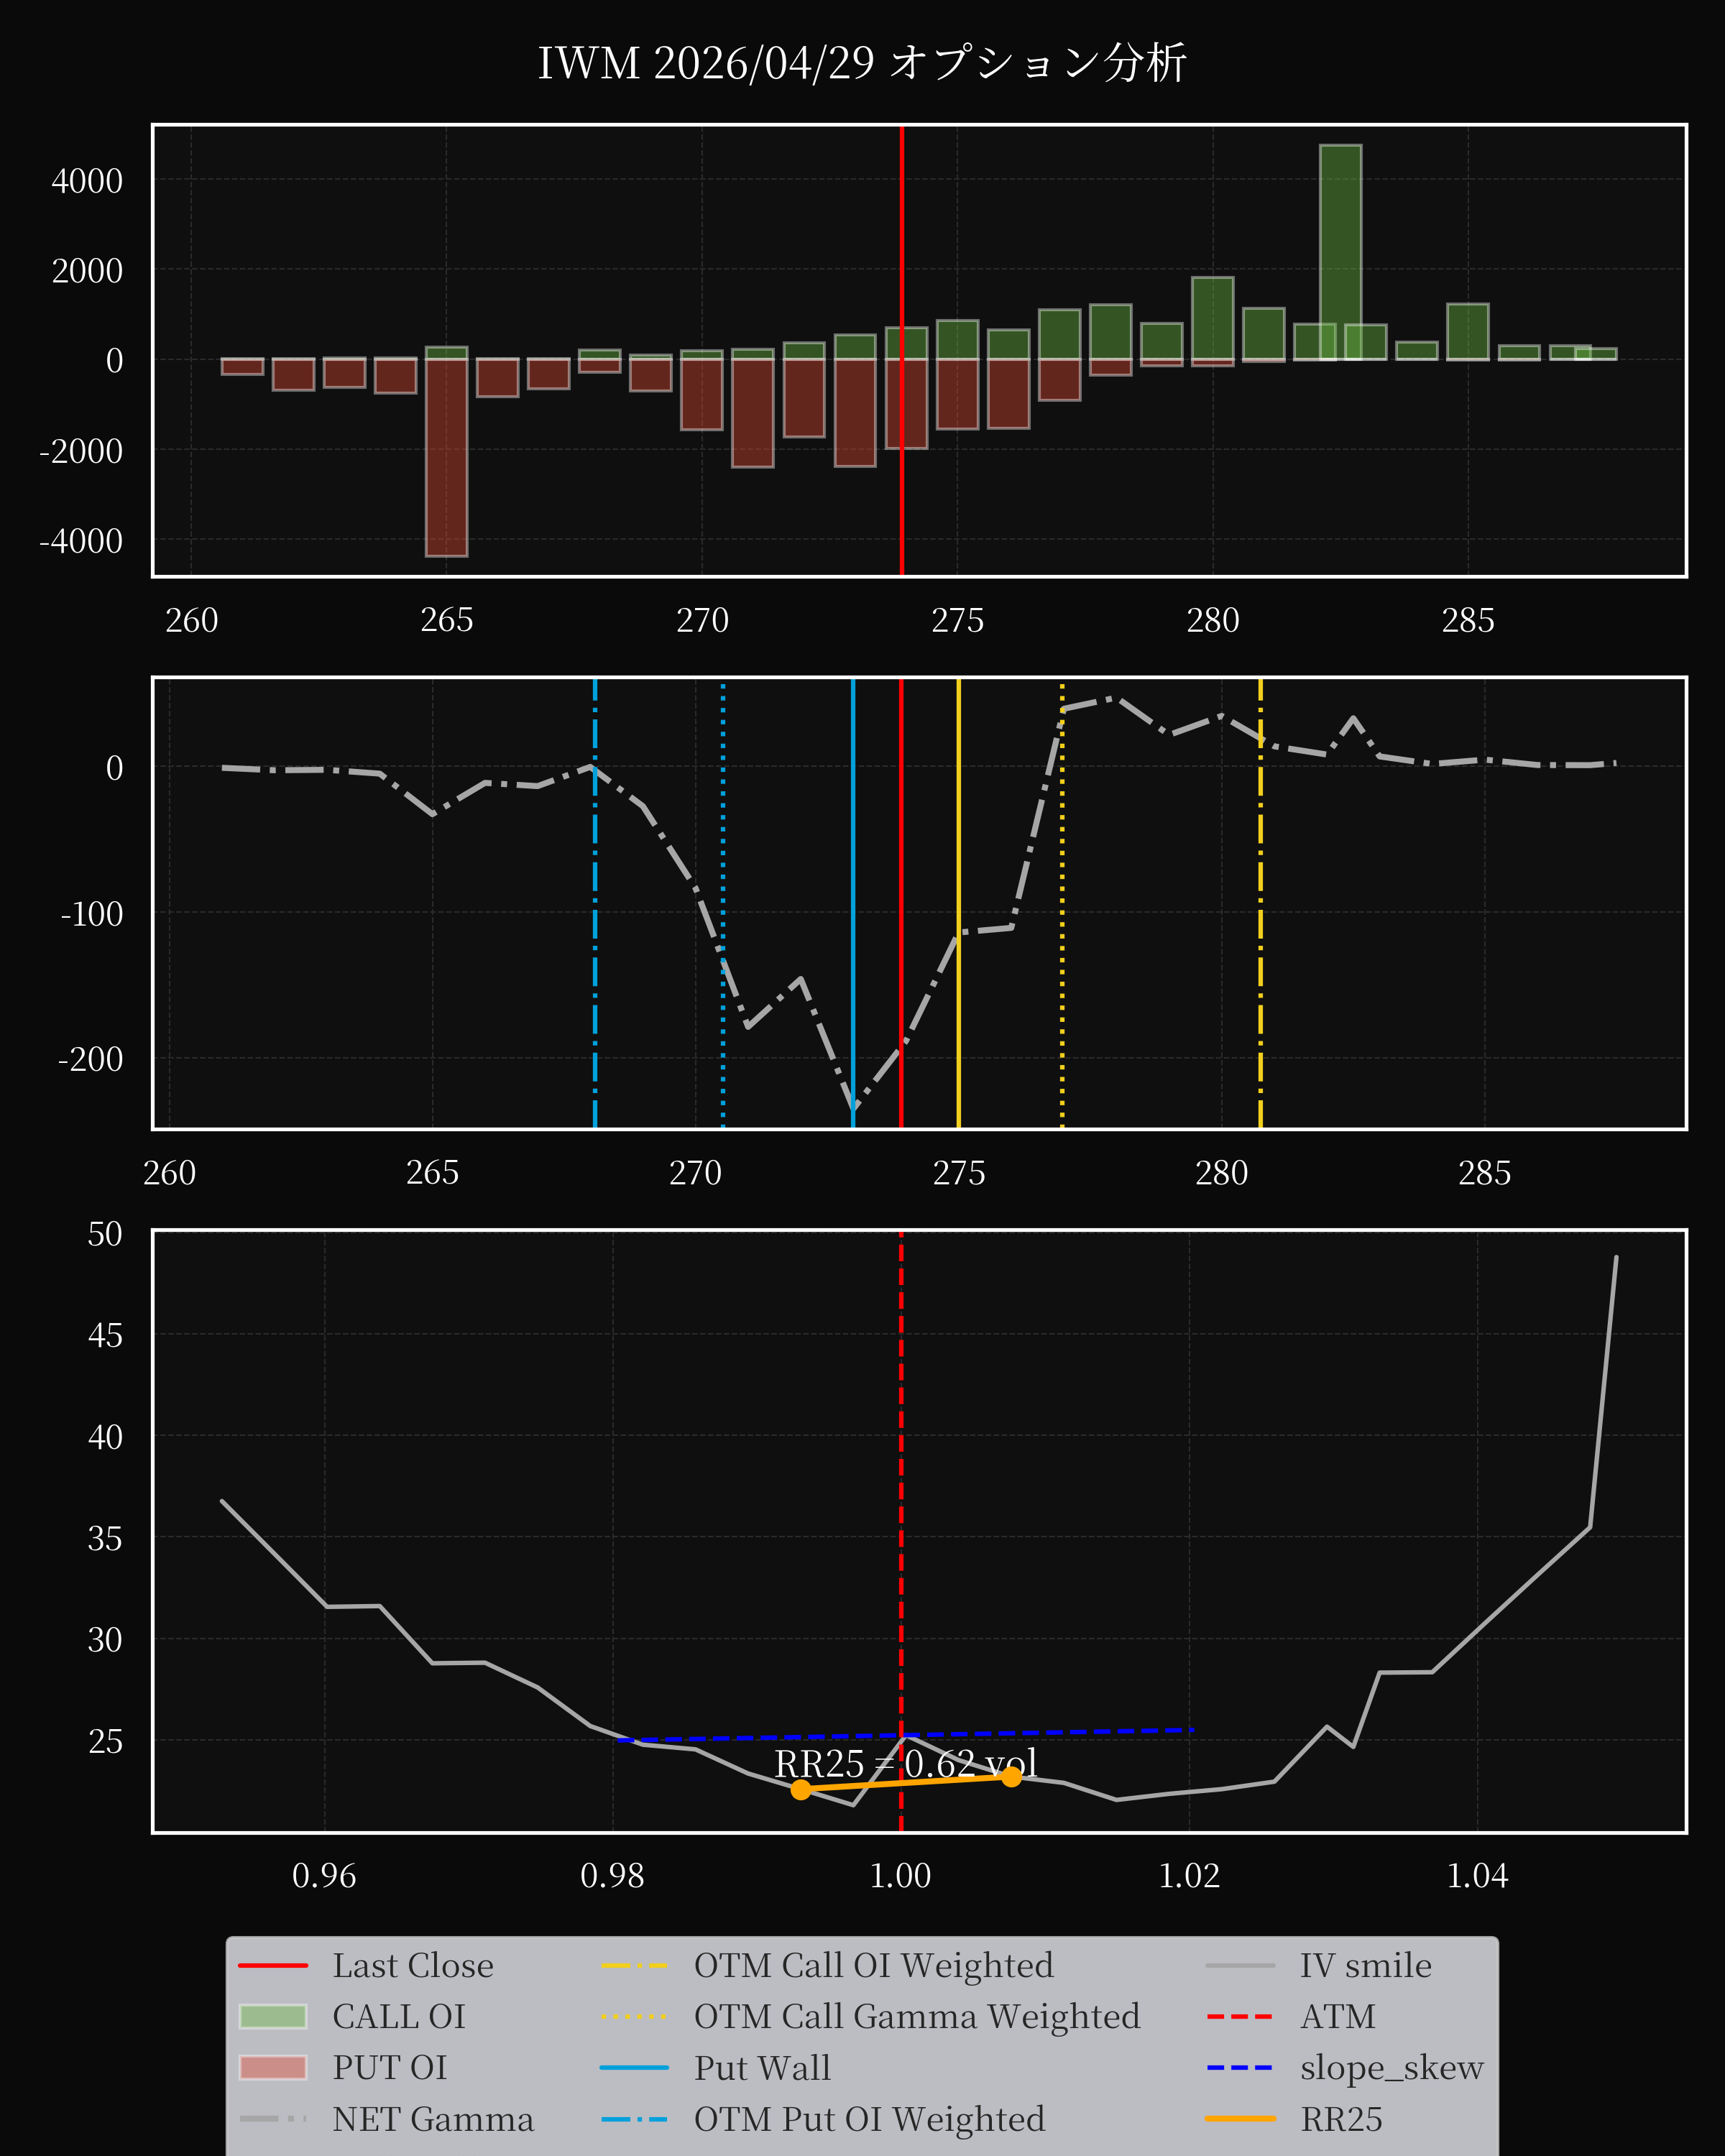Image resolution: width=1725 pixels, height=2156 pixels.
Task: Select the "RR25" legend label
Action: point(1341,2119)
